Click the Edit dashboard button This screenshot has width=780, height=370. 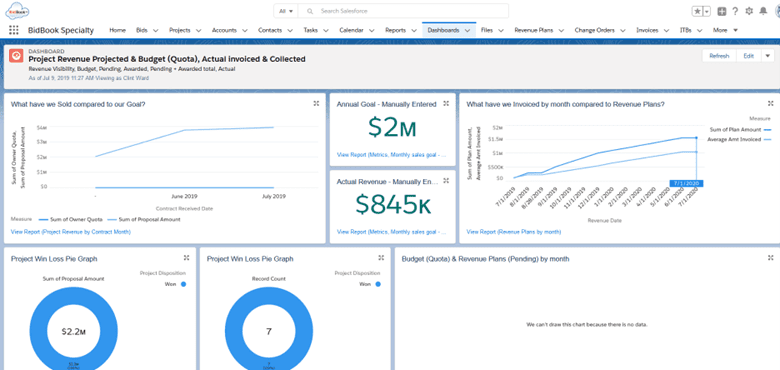[x=749, y=56]
